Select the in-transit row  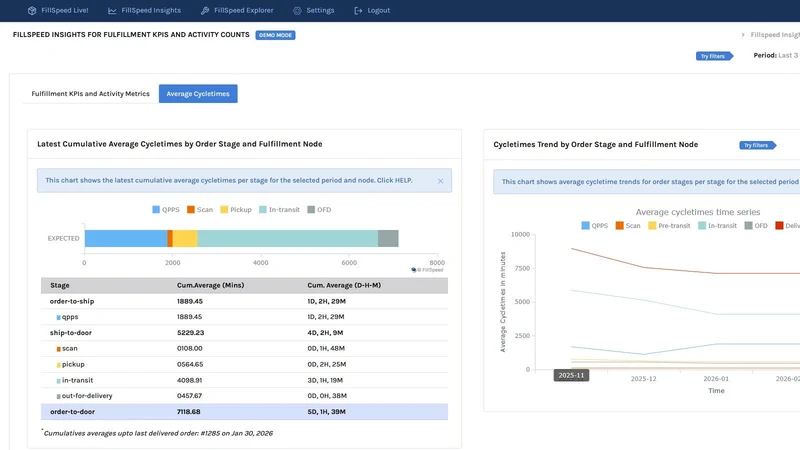pyautogui.click(x=244, y=380)
